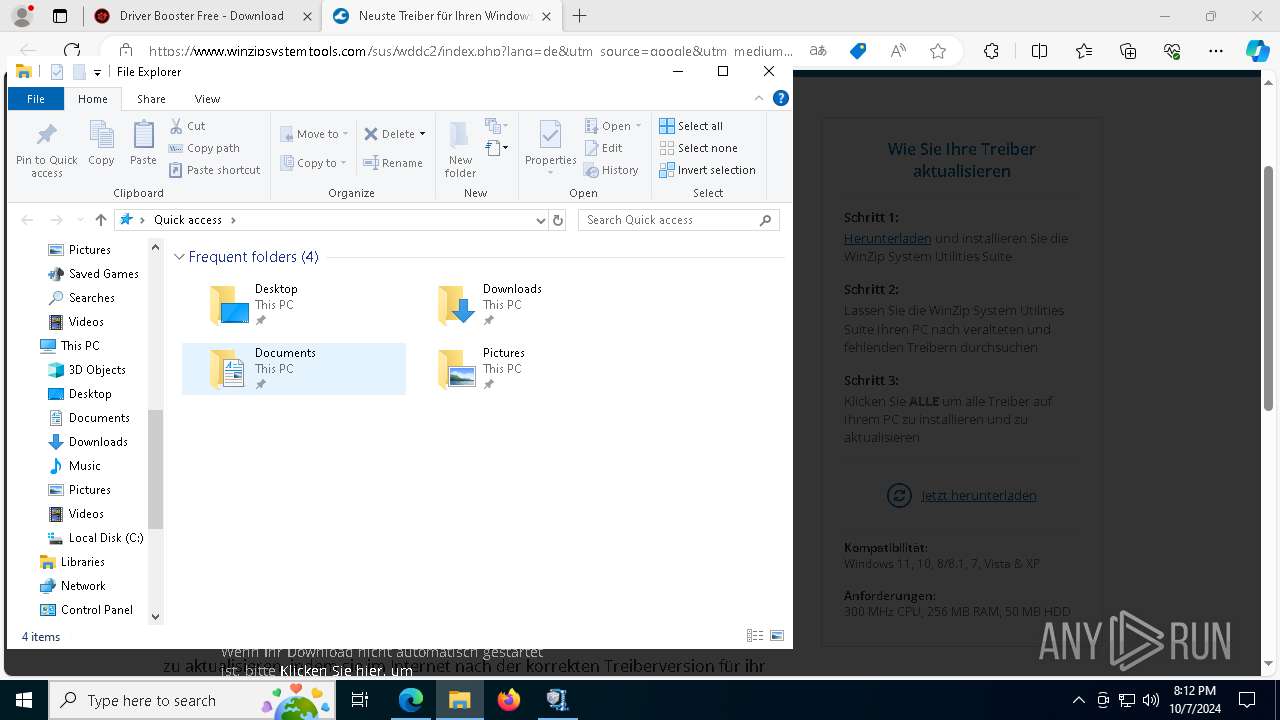Refresh the Quick access address bar
This screenshot has height=720, width=1280.
[558, 220]
